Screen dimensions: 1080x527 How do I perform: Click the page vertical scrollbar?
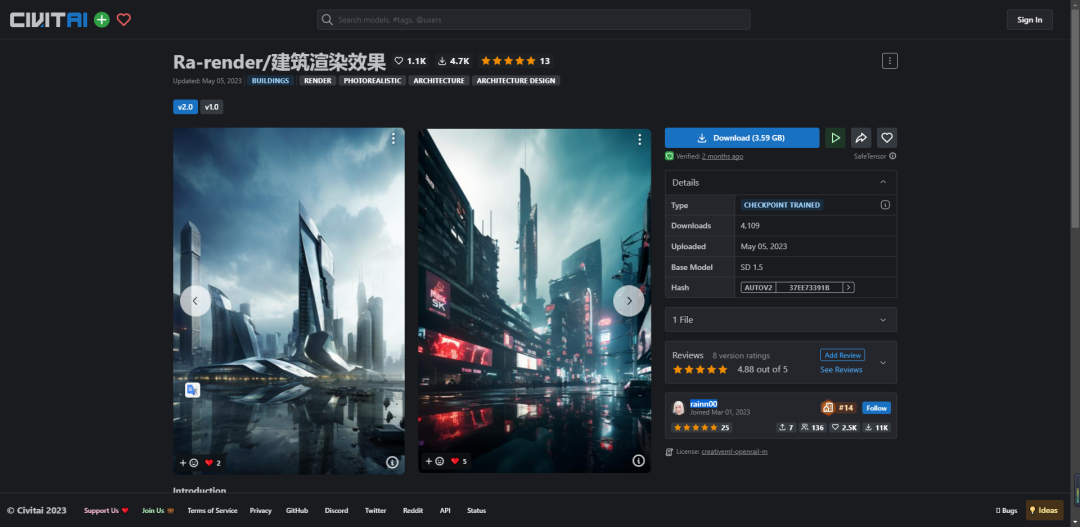click(1075, 117)
